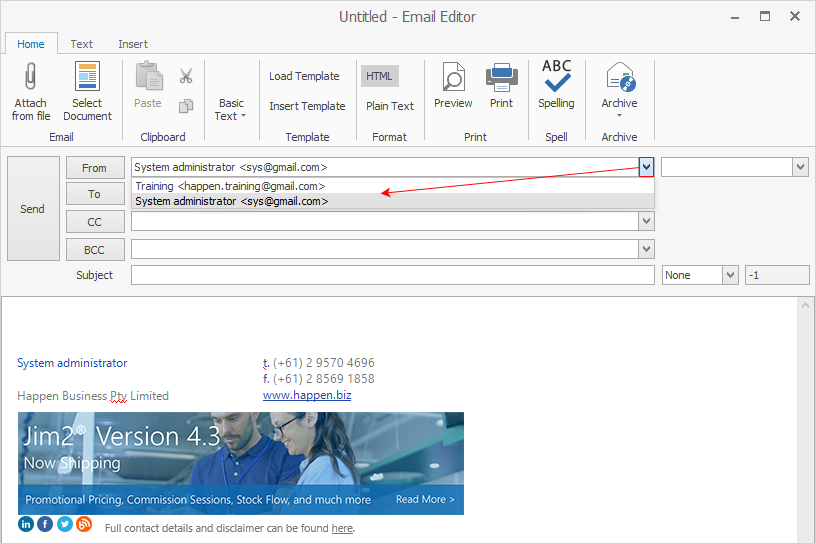Click the From button

(x=95, y=168)
